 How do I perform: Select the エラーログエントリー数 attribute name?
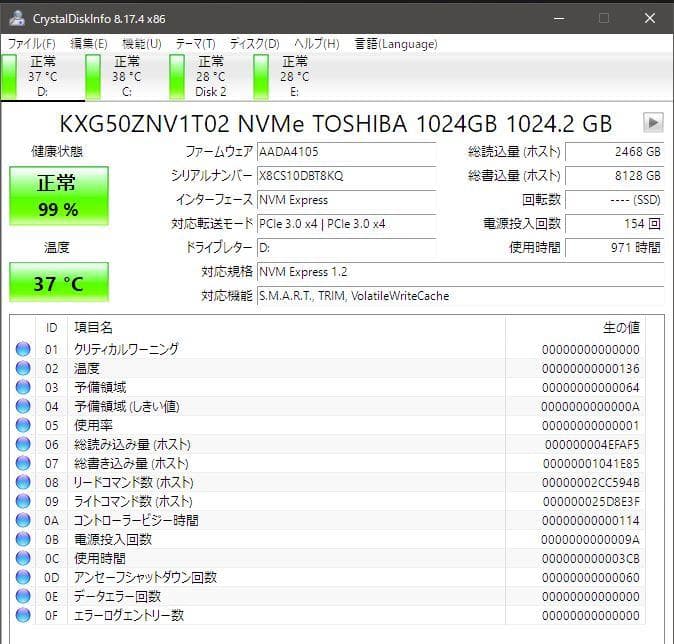[x=129, y=615]
